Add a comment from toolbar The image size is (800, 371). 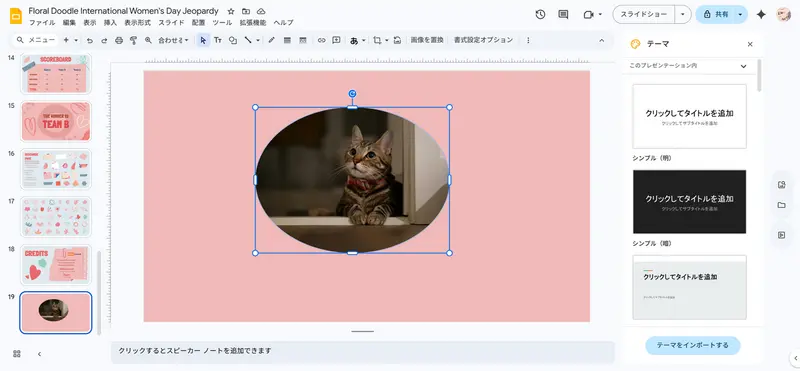[x=336, y=40]
